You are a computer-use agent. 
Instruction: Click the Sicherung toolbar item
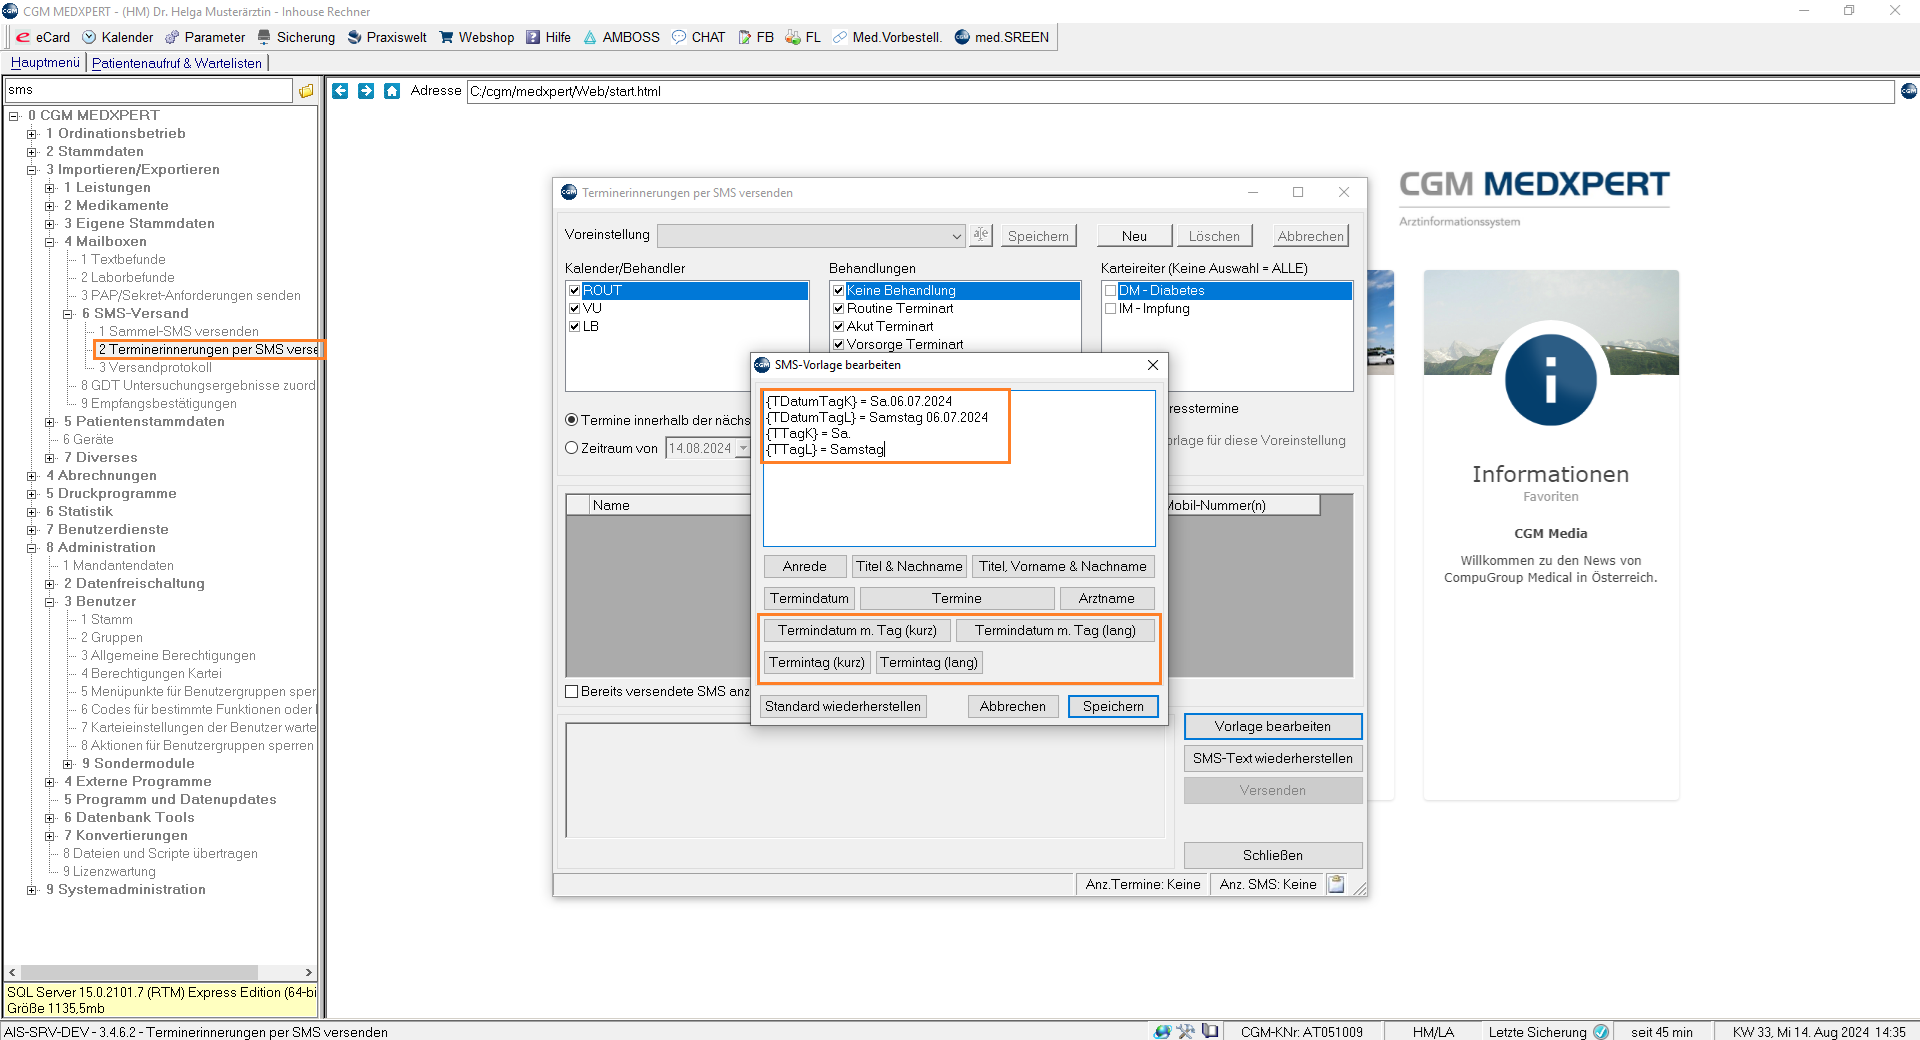click(x=296, y=37)
